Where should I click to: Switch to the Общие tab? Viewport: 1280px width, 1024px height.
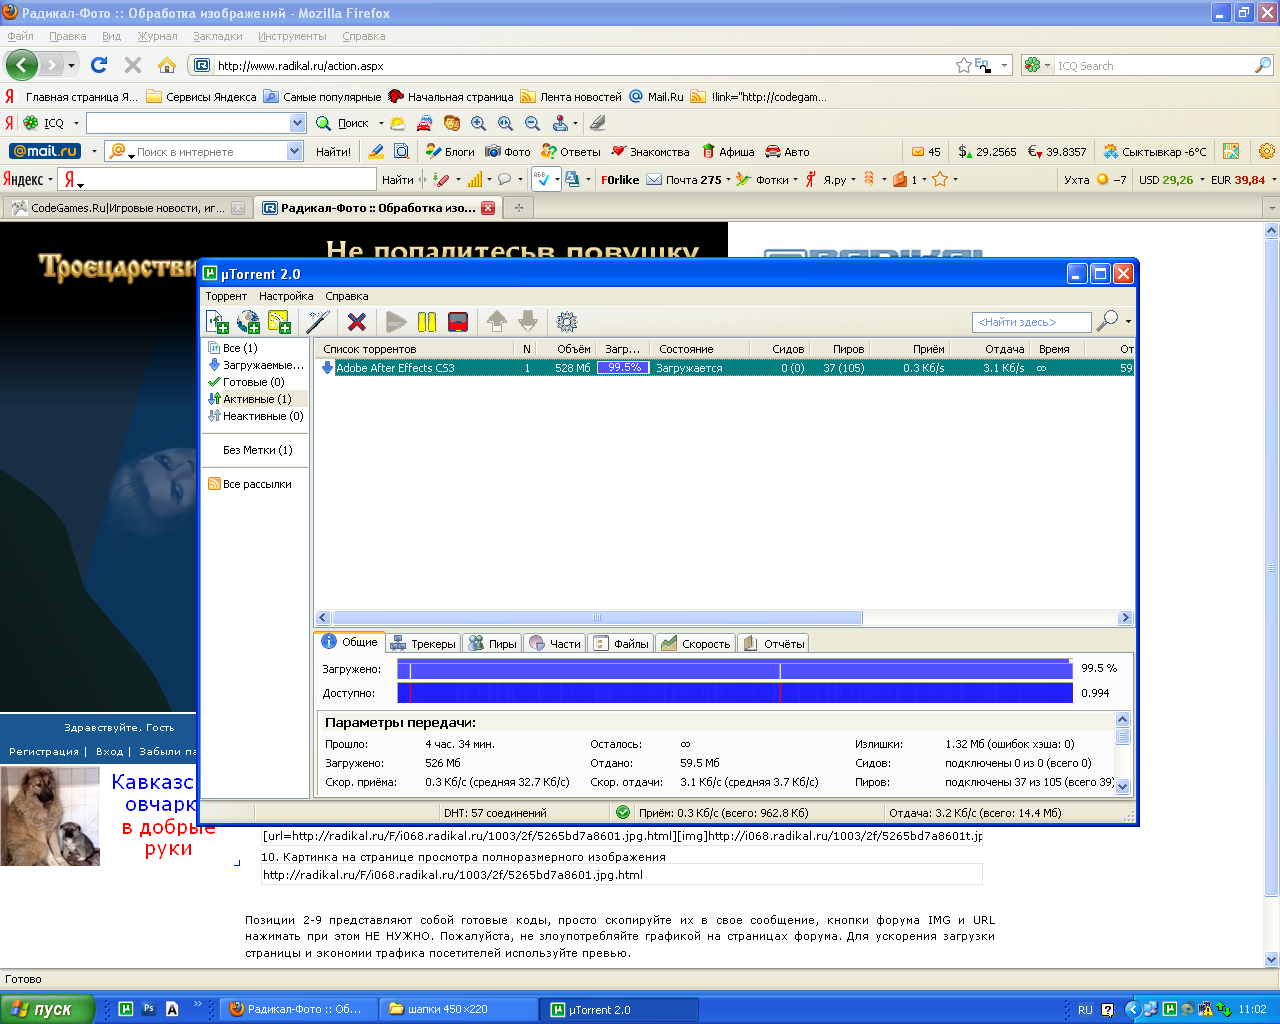coord(350,642)
